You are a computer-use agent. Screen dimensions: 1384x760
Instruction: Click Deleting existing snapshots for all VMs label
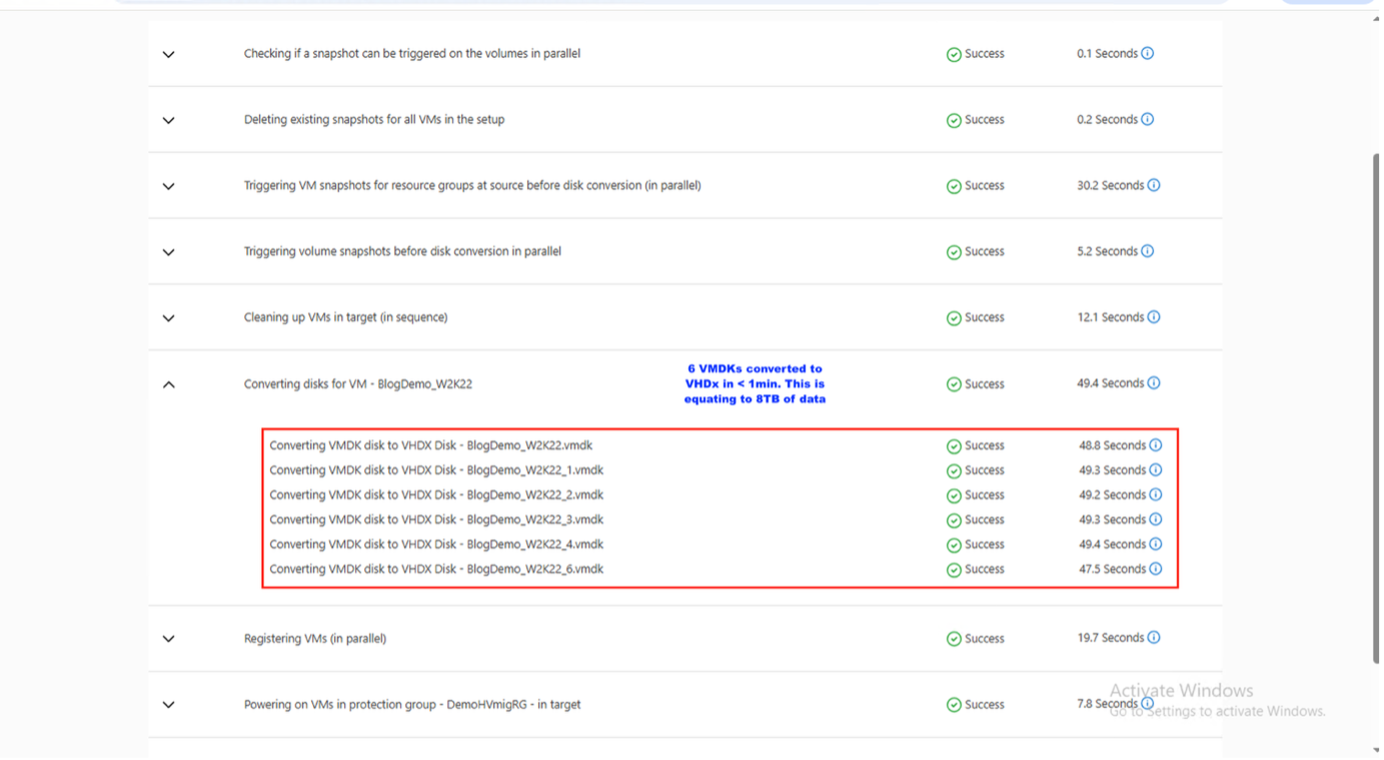[x=374, y=119]
